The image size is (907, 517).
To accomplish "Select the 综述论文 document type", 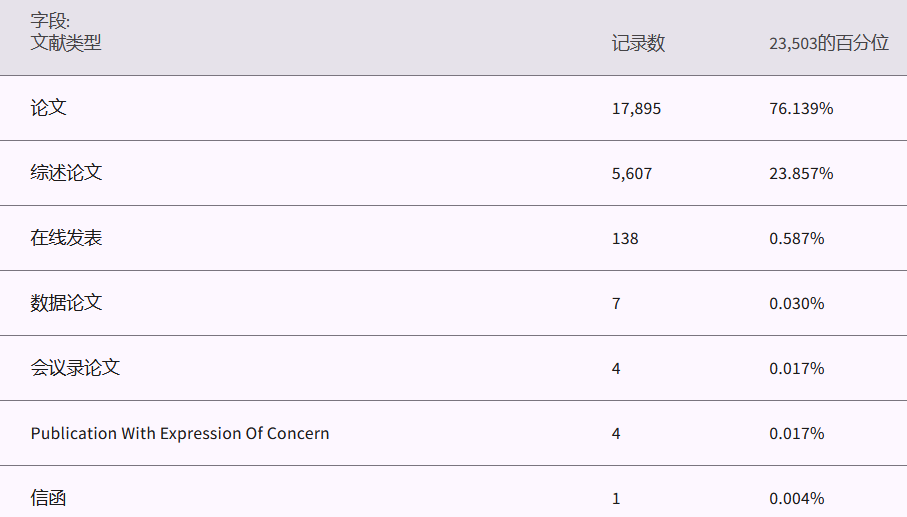I will tap(66, 172).
